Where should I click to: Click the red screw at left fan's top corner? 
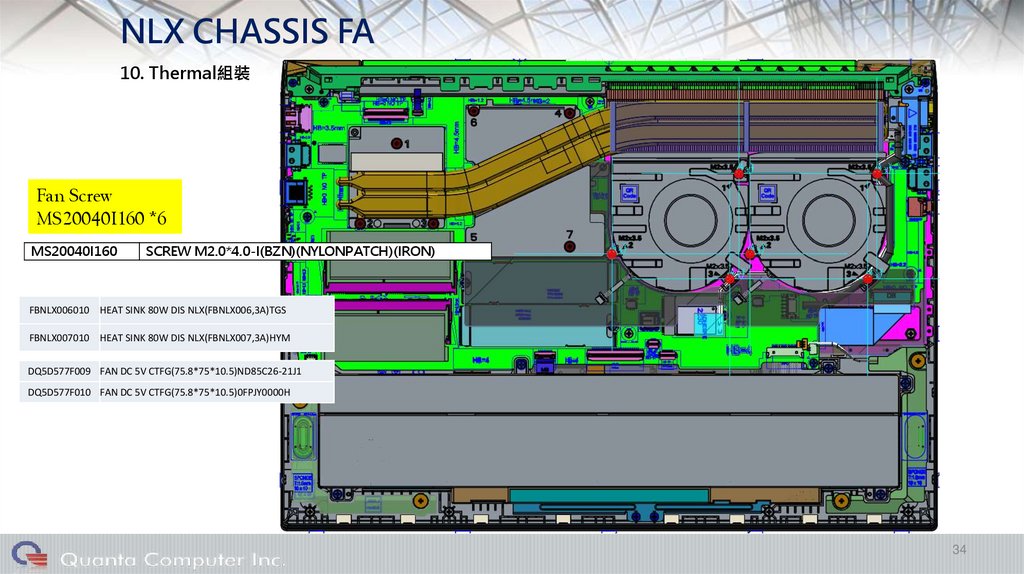739,174
